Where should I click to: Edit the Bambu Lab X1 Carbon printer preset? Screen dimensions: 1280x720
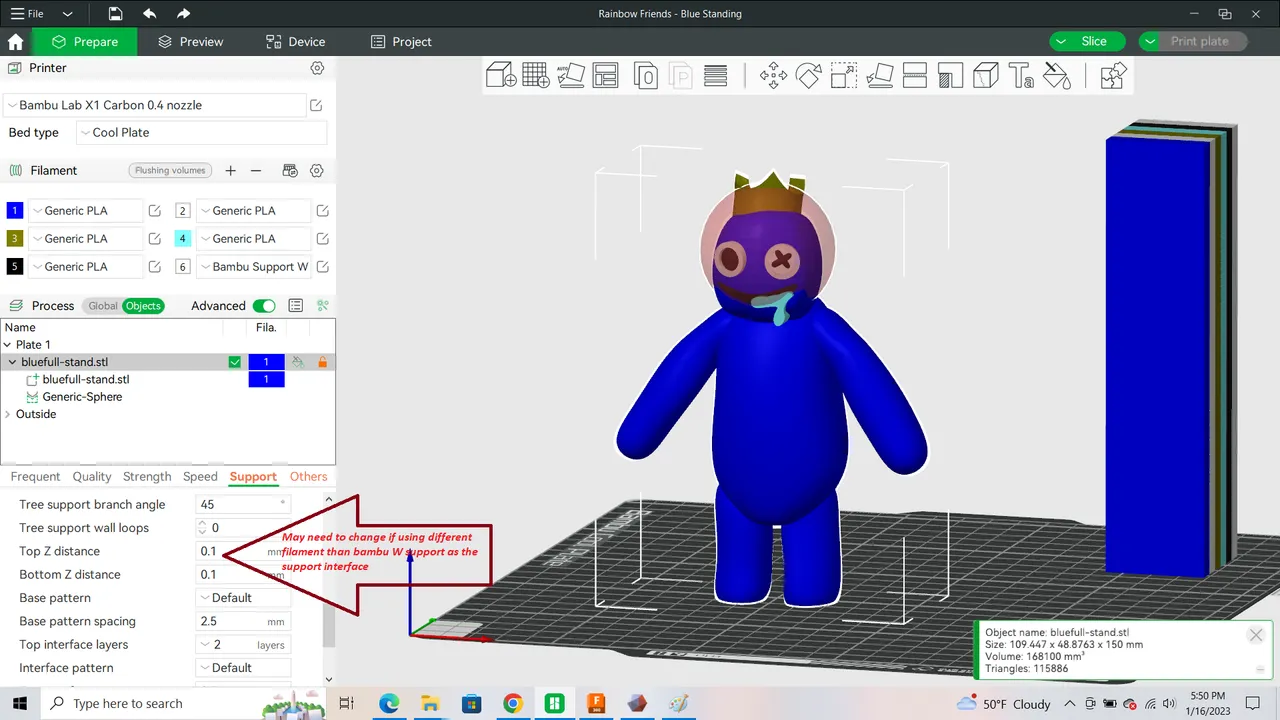pos(316,105)
